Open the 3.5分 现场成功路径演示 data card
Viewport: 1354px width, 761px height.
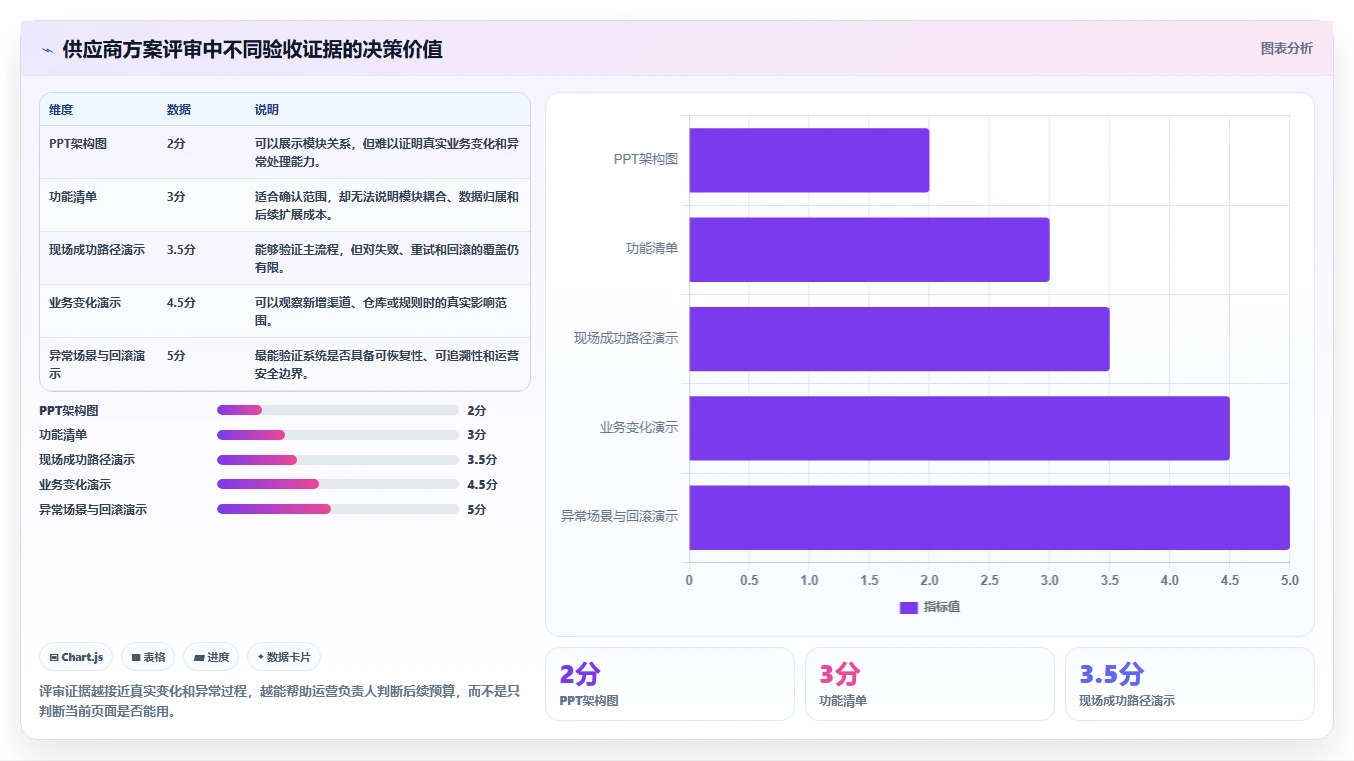pyautogui.click(x=1190, y=684)
